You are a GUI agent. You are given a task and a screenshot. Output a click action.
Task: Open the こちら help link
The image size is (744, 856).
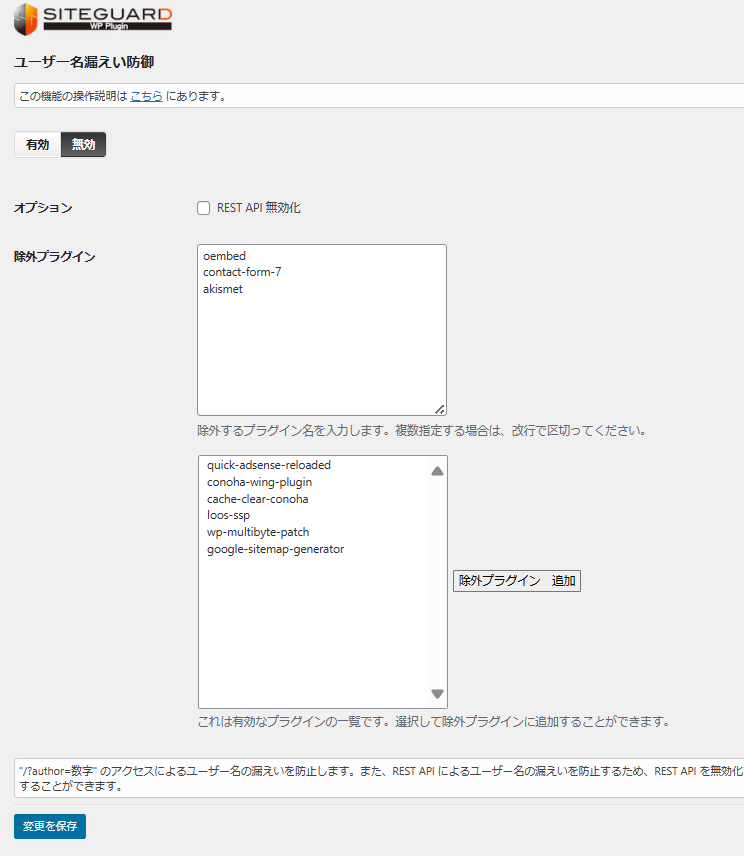pyautogui.click(x=146, y=96)
